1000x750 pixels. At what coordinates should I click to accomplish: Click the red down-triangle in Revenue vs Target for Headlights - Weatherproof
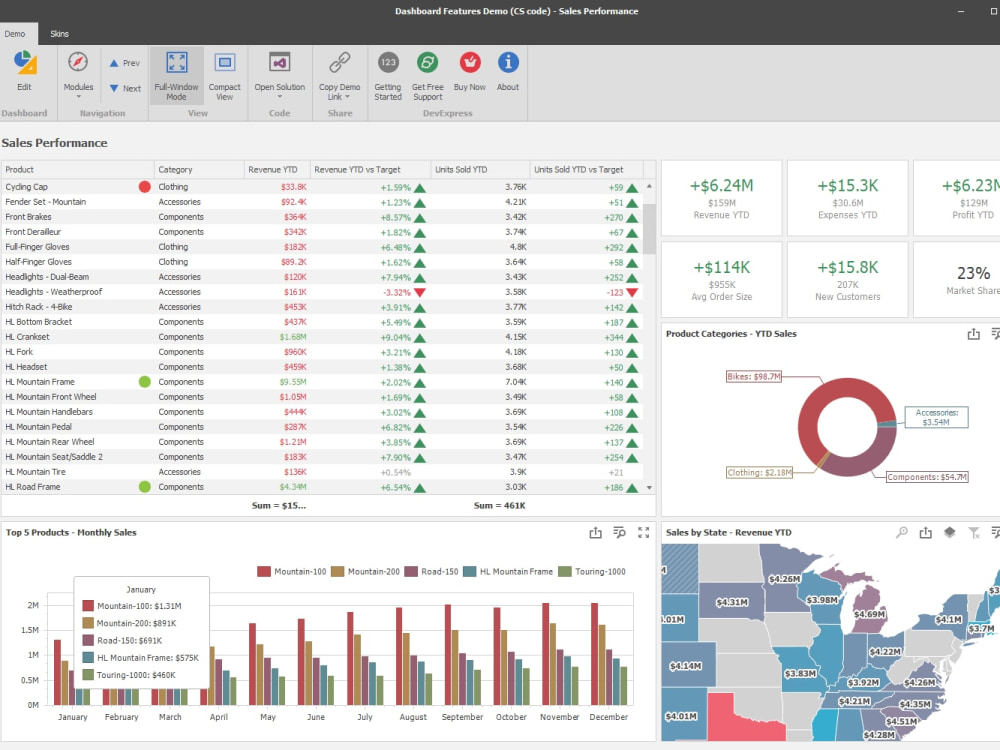pyautogui.click(x=420, y=293)
